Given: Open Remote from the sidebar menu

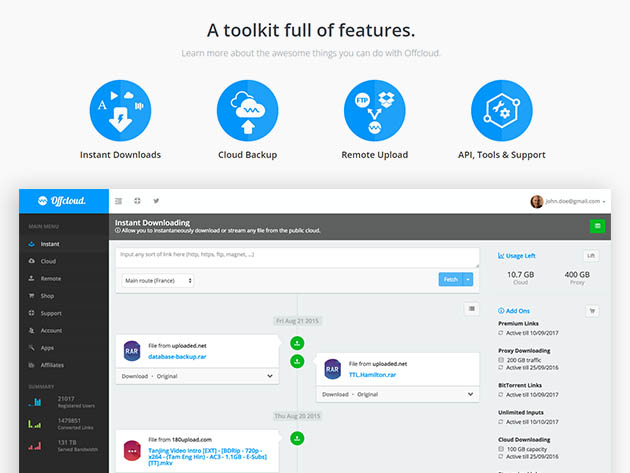Looking at the screenshot, I should (x=51, y=278).
